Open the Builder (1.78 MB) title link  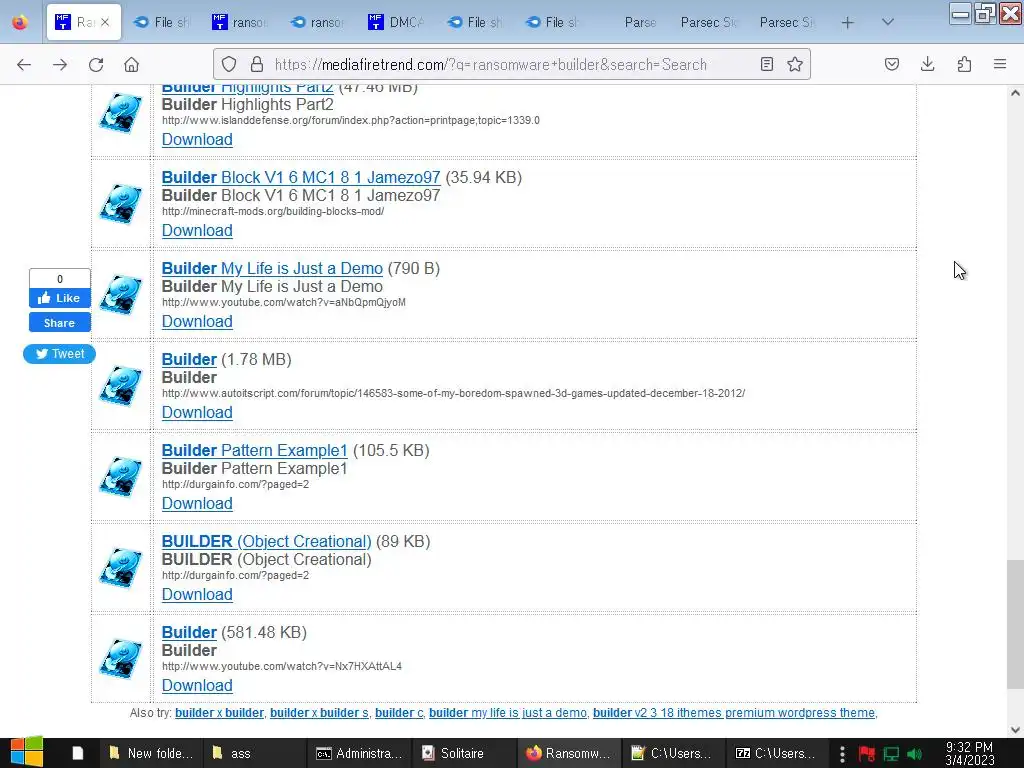click(189, 359)
